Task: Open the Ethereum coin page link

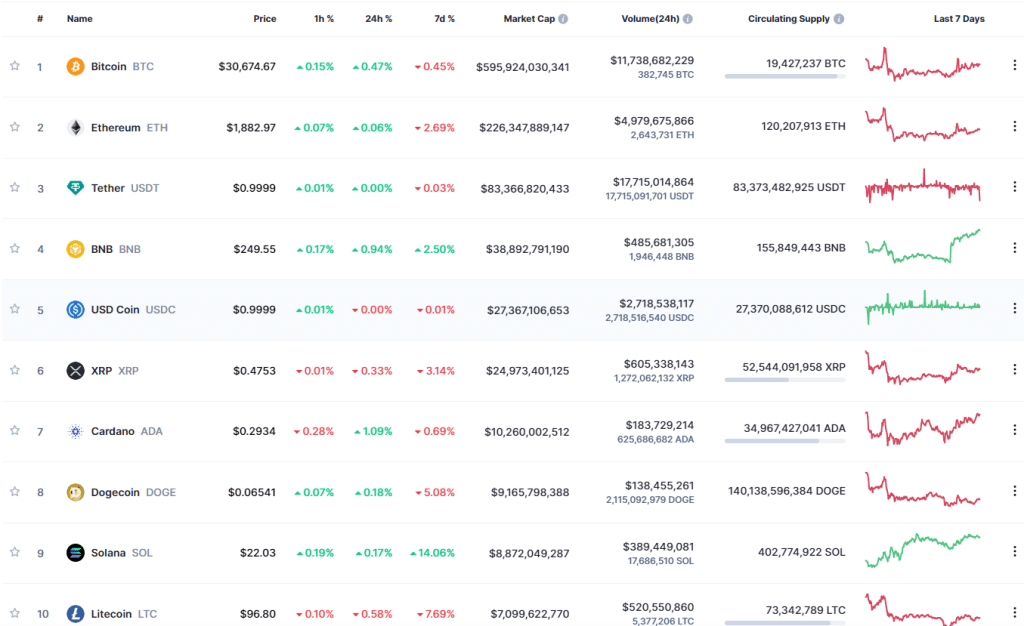Action: (115, 127)
